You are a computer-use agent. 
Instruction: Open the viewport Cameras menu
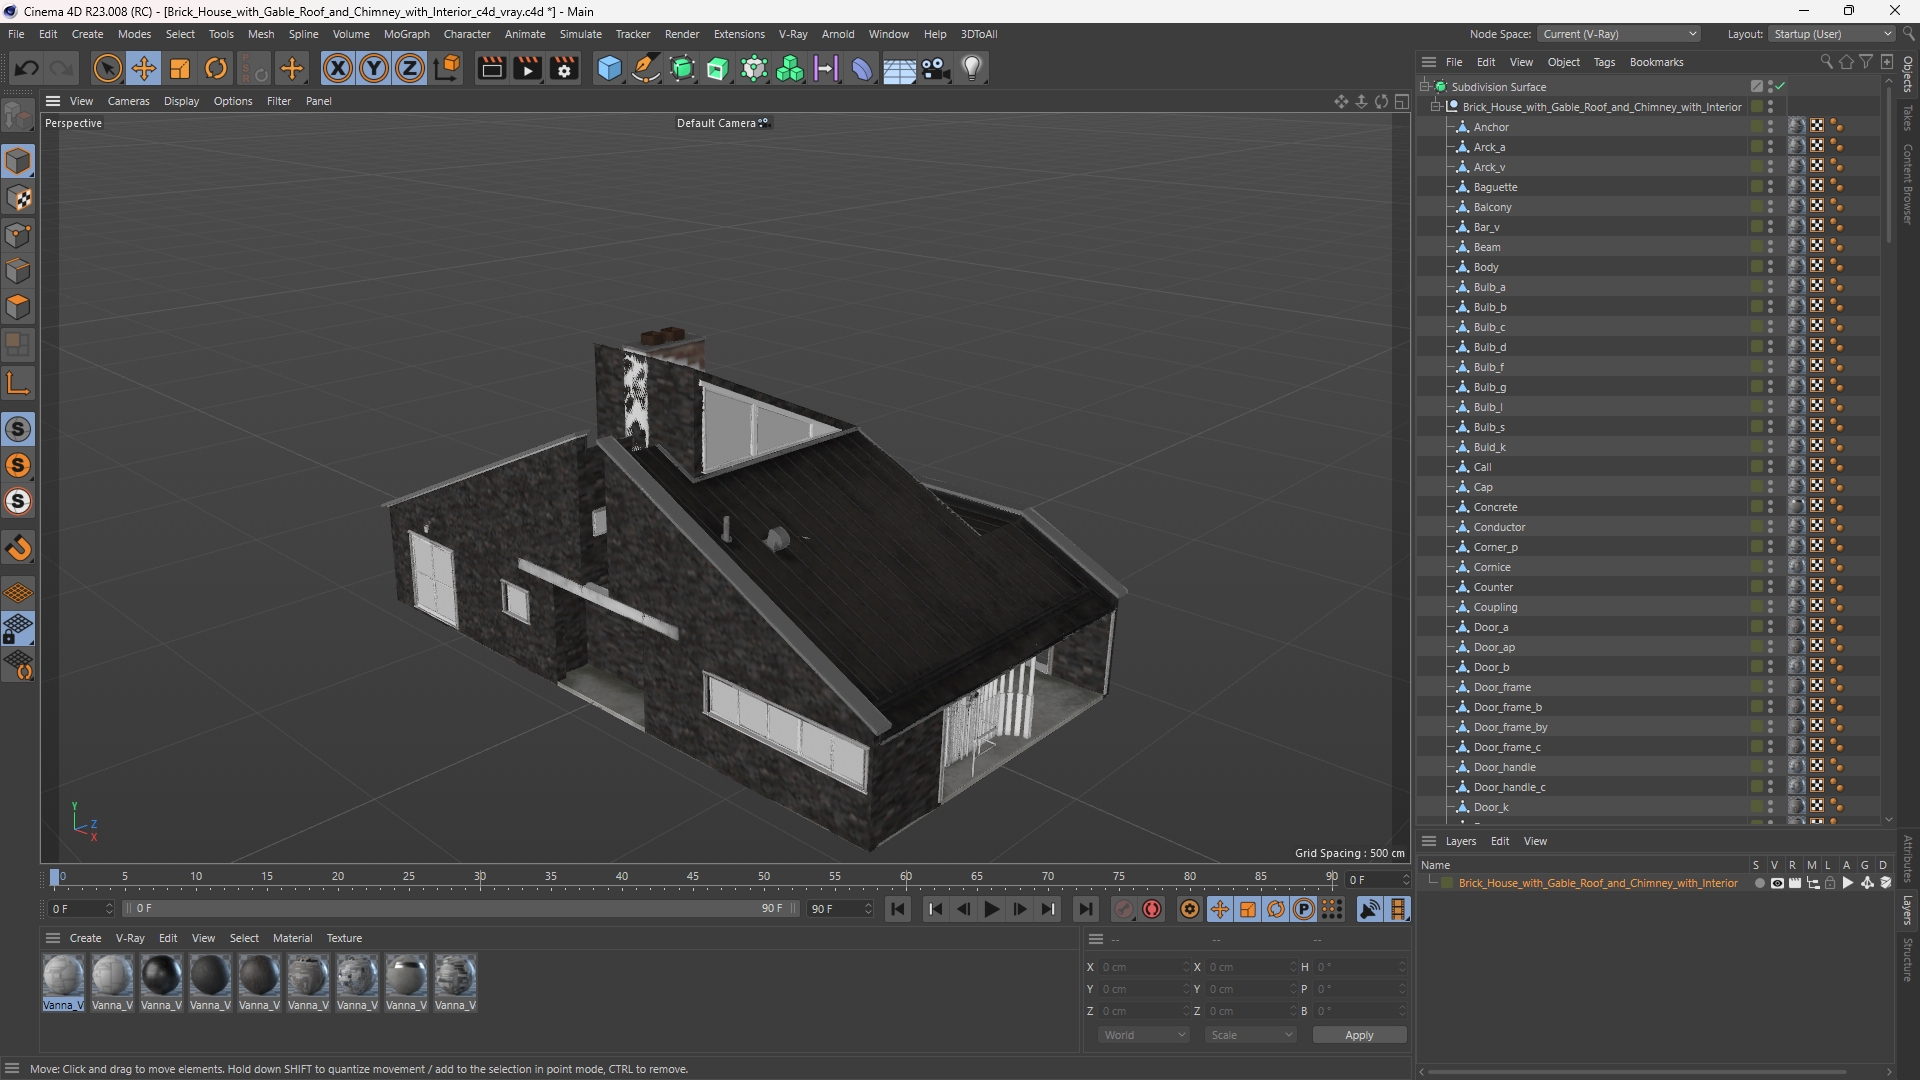click(128, 101)
